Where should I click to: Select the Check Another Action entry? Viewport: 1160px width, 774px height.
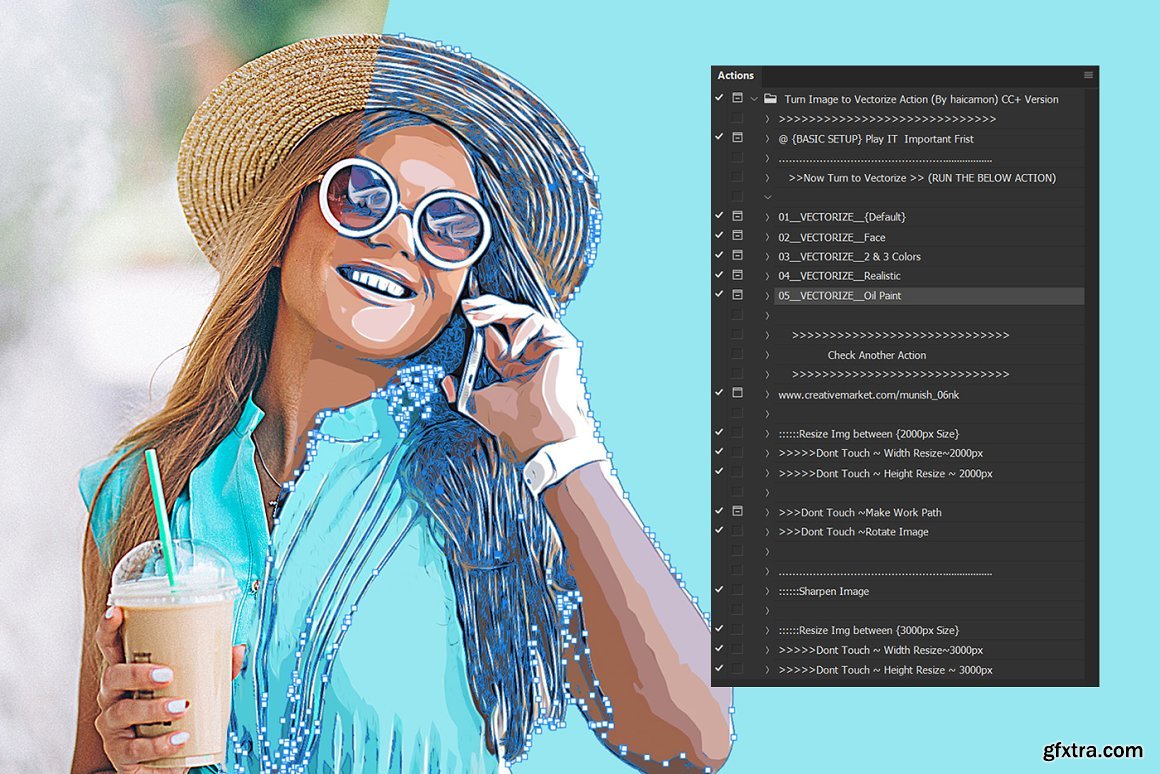[876, 355]
